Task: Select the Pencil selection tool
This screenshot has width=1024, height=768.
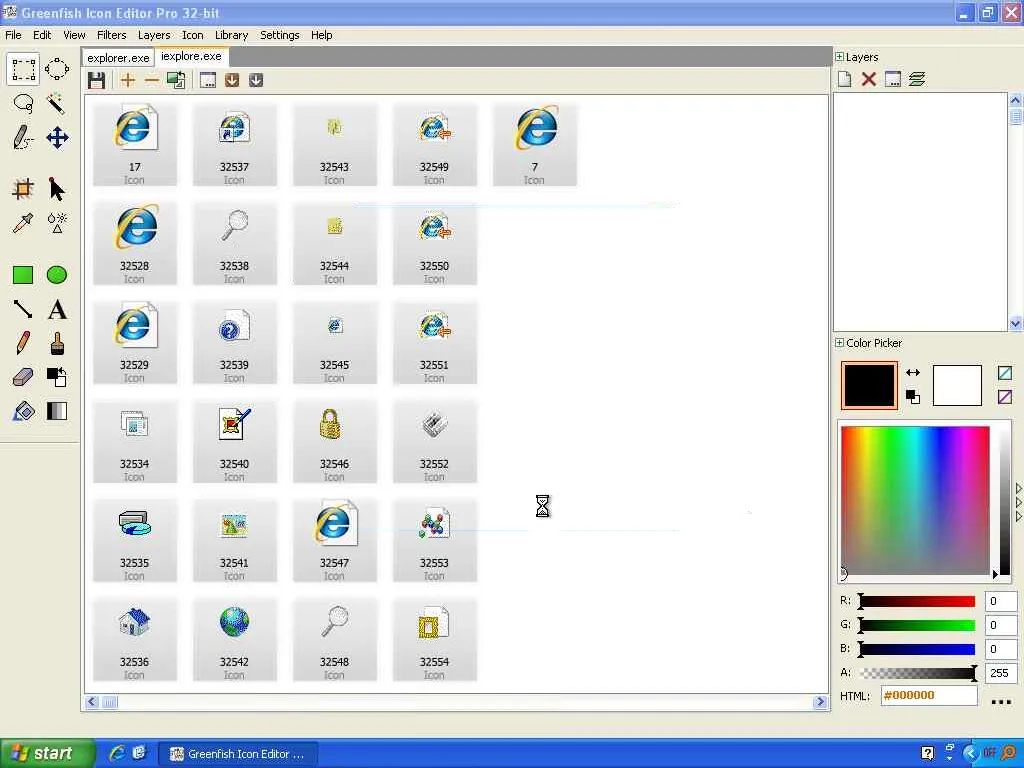Action: pos(23,138)
